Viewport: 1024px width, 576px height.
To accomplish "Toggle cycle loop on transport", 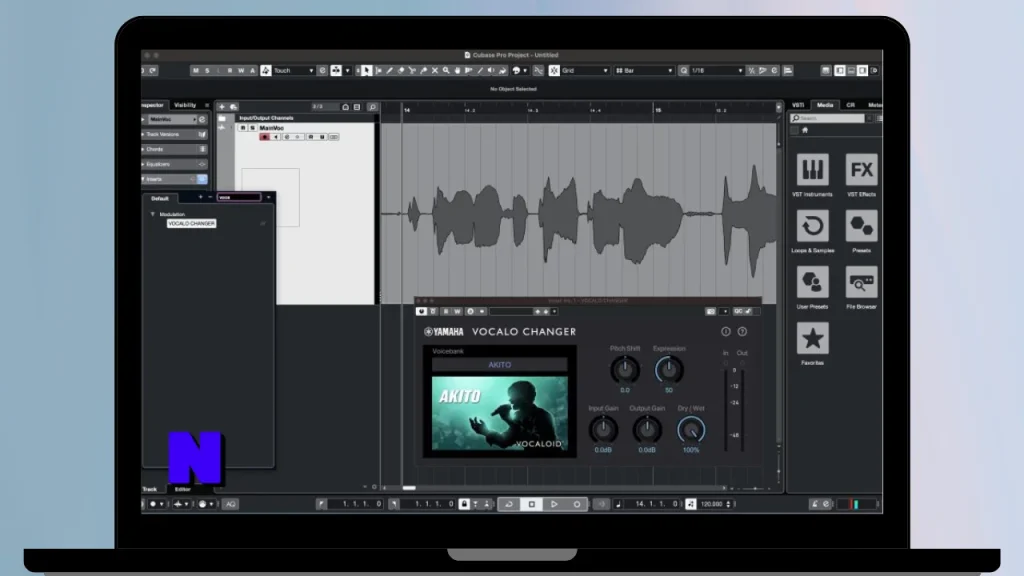I will tap(509, 504).
